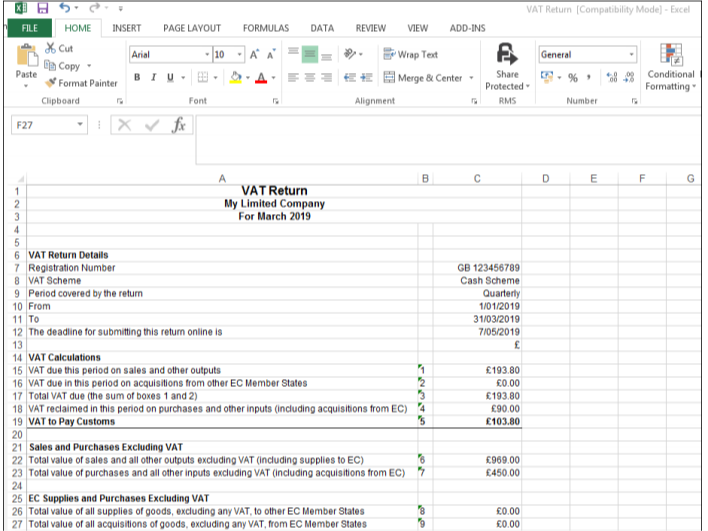
Task: Apply Comma Style icon
Action: [589, 78]
